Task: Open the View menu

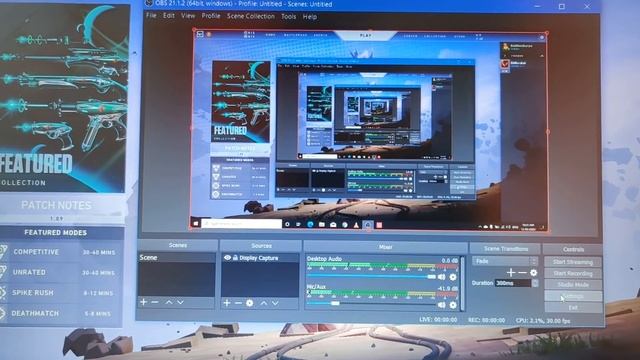Action: 188,16
